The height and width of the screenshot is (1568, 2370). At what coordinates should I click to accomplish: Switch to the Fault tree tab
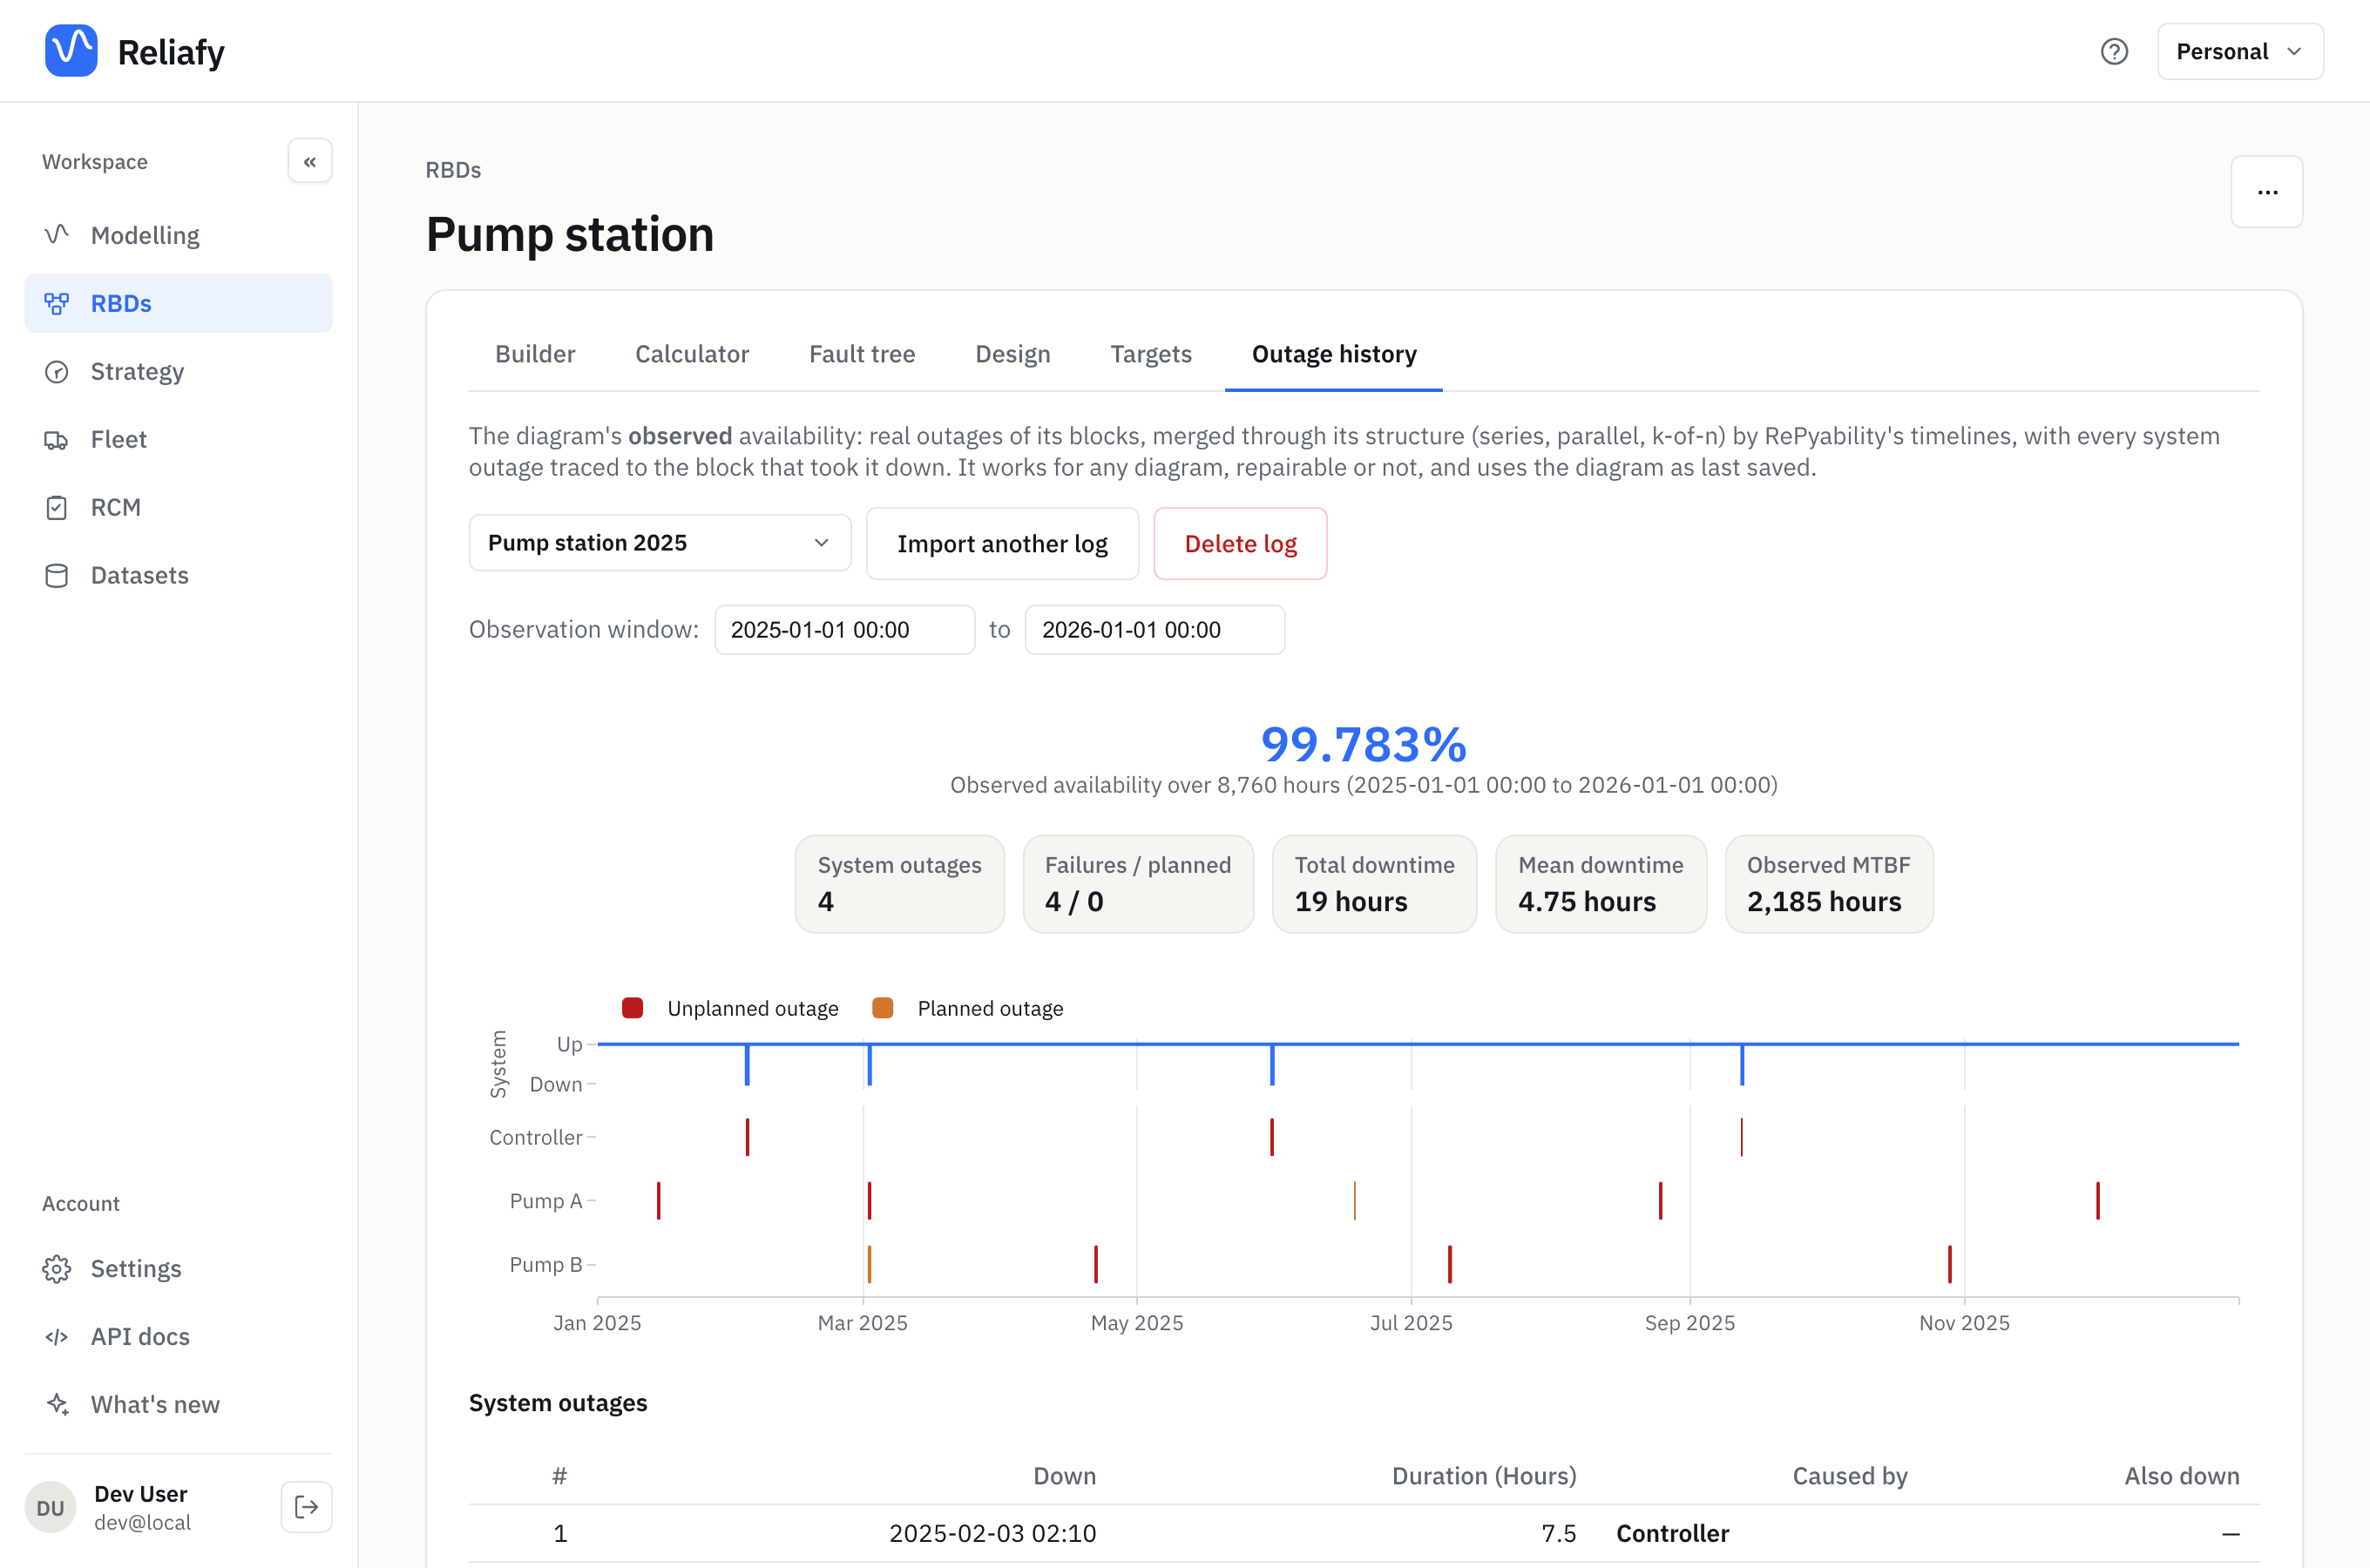click(x=862, y=354)
